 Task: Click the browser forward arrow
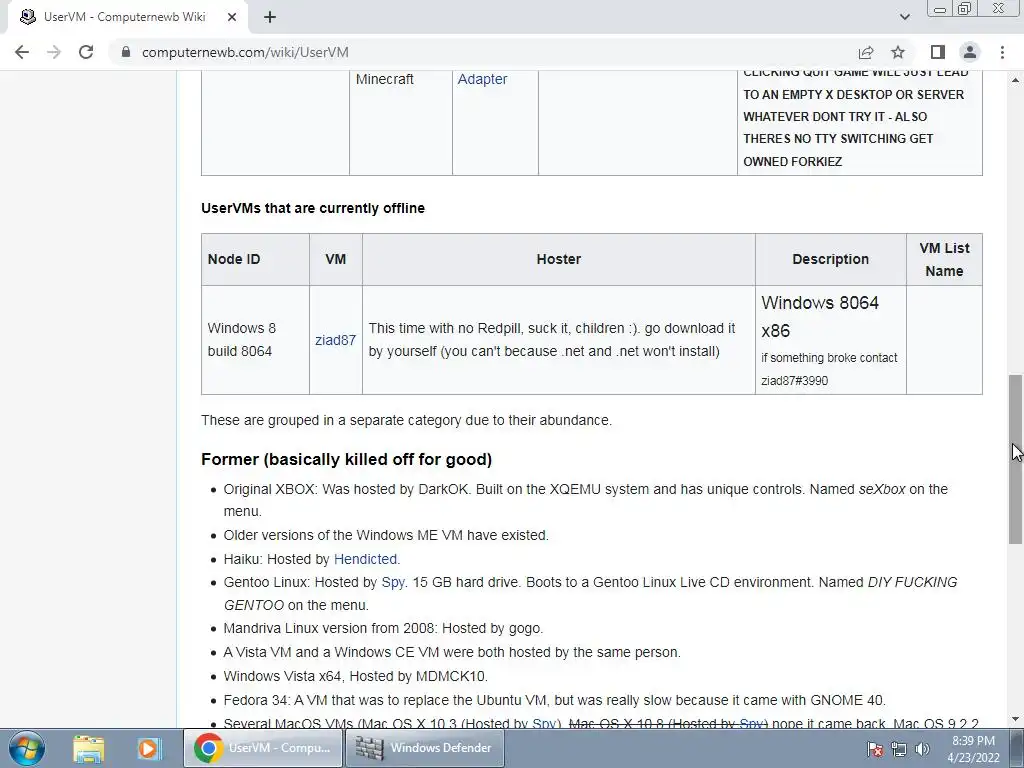click(54, 52)
